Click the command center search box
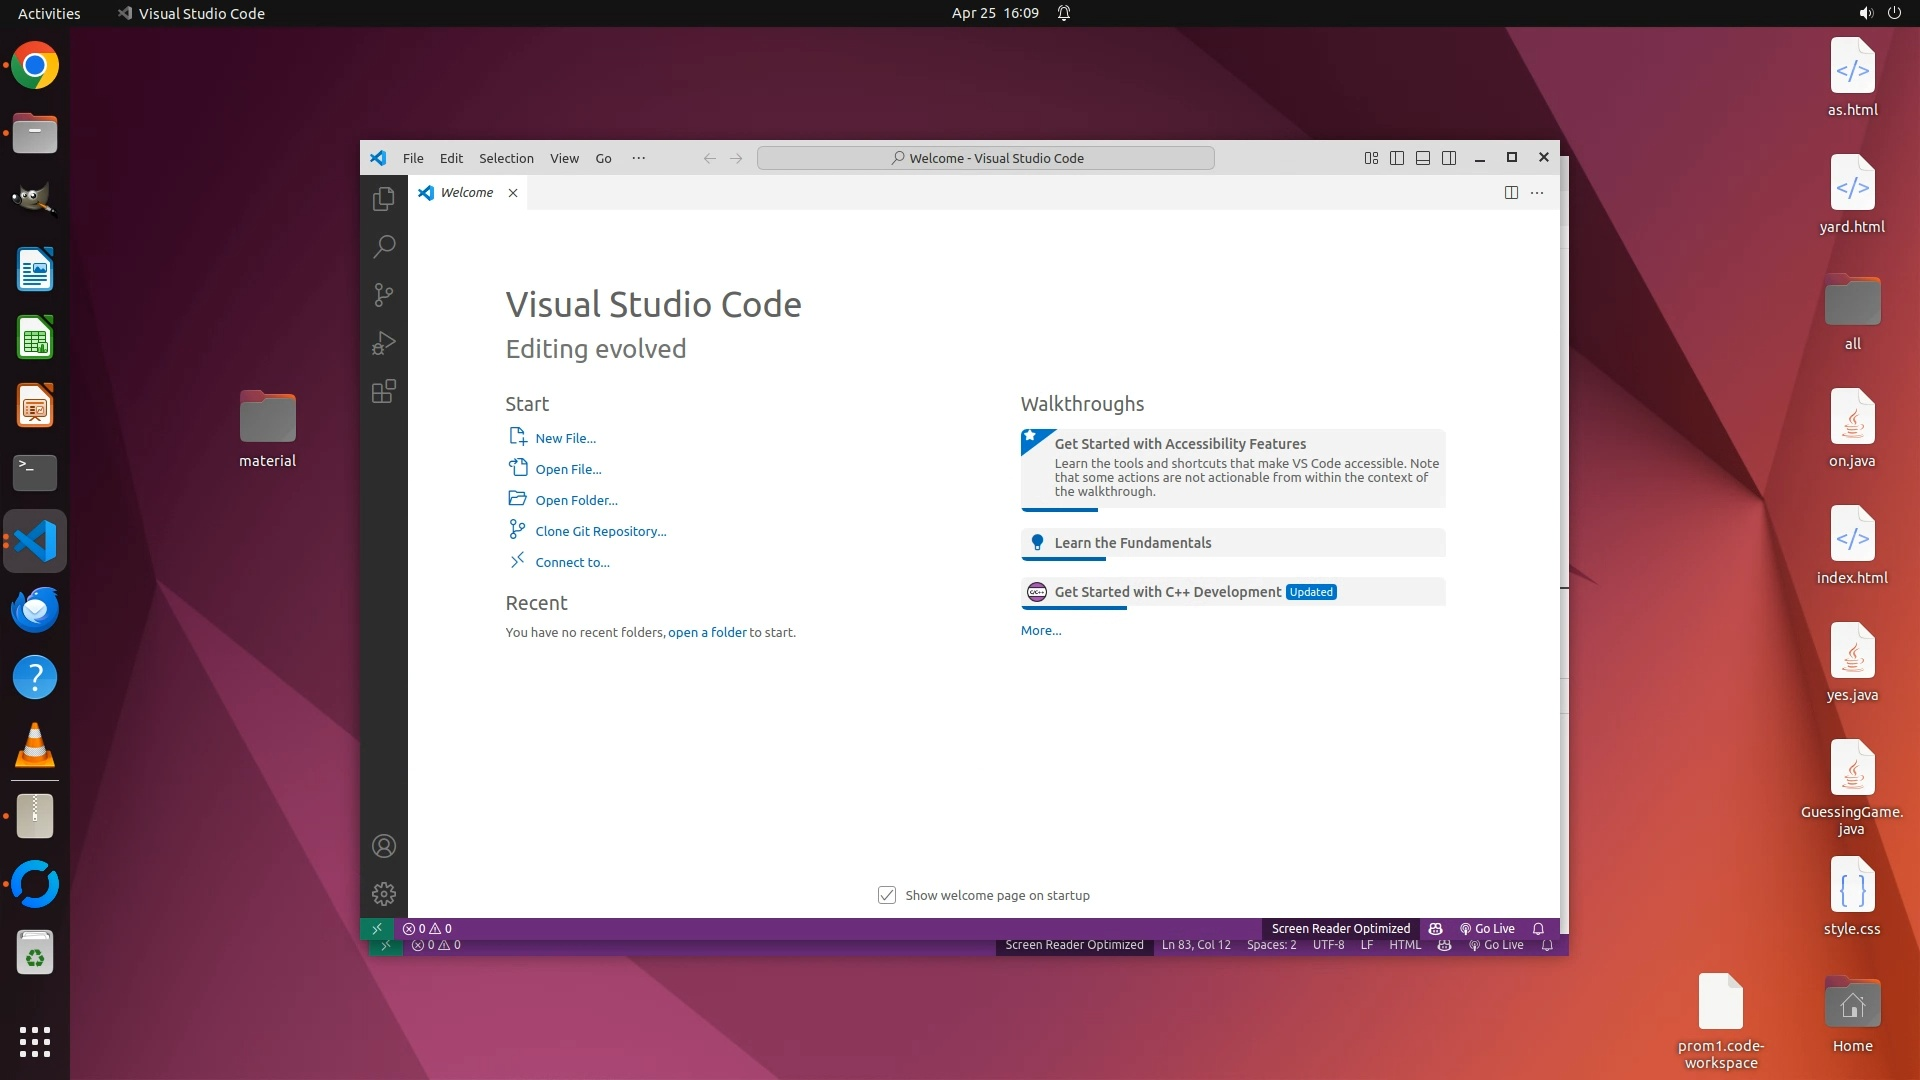The image size is (1920, 1080). [985, 158]
